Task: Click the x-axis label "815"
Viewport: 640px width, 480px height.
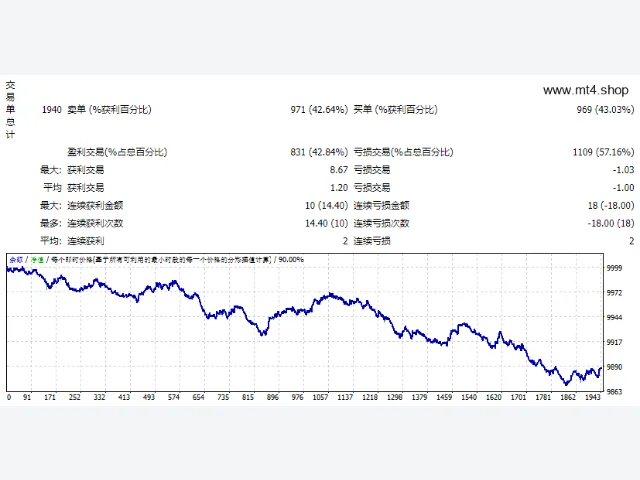Action: (x=248, y=397)
